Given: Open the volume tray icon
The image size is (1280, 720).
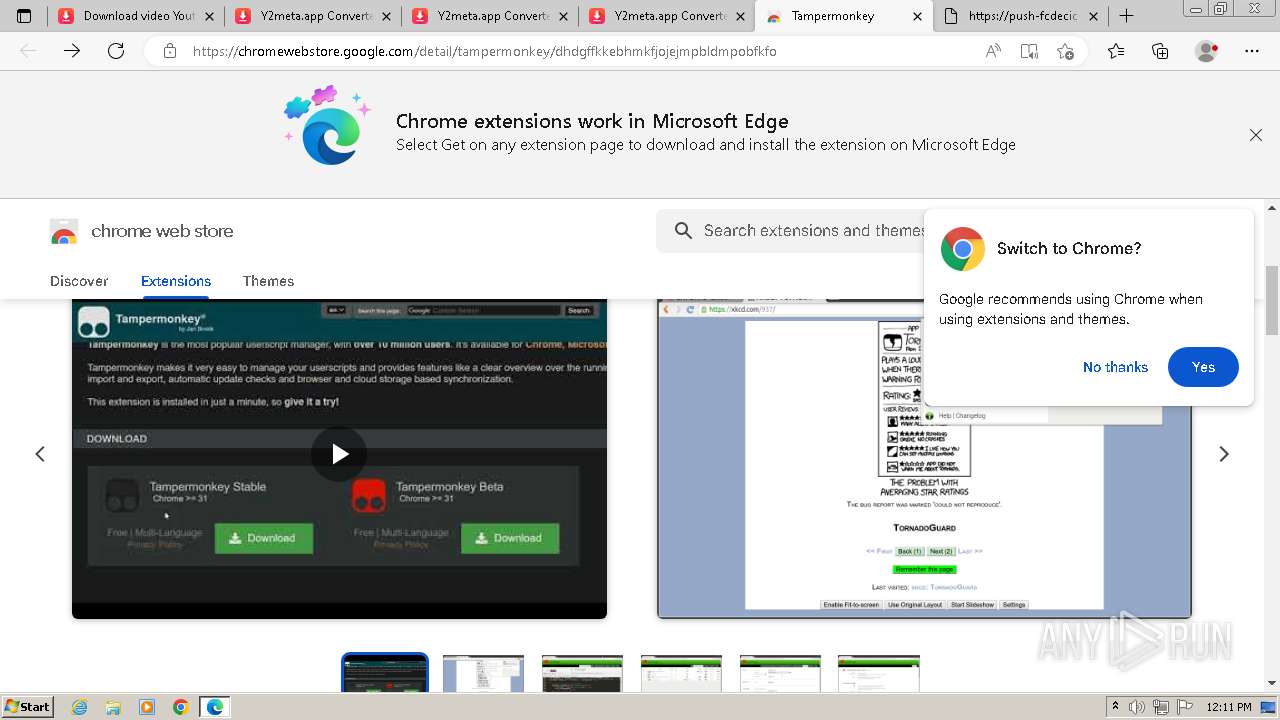Looking at the screenshot, I should (1139, 707).
